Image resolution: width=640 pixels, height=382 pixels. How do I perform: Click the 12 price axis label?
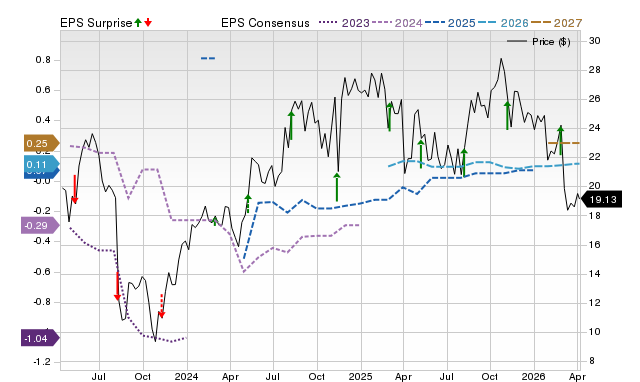coord(595,302)
